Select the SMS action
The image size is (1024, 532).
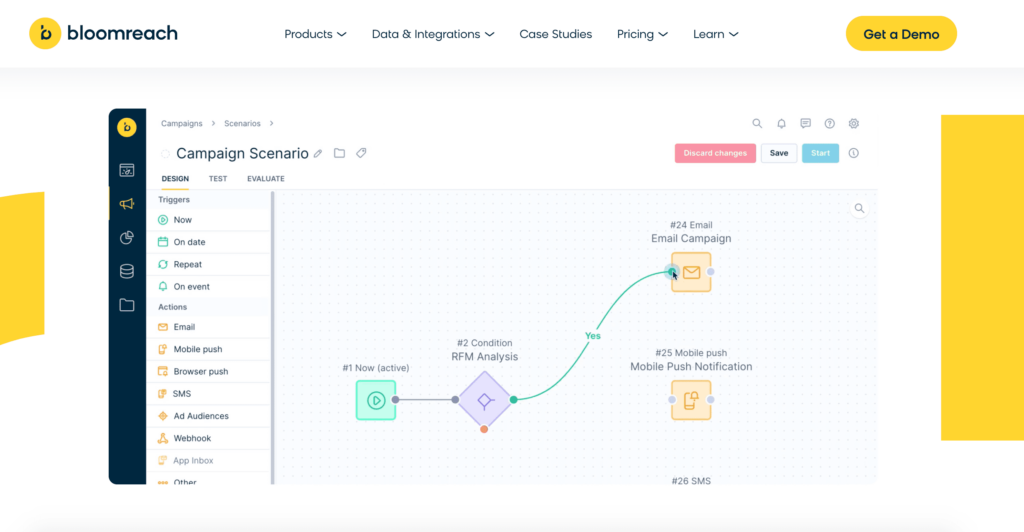(208, 394)
